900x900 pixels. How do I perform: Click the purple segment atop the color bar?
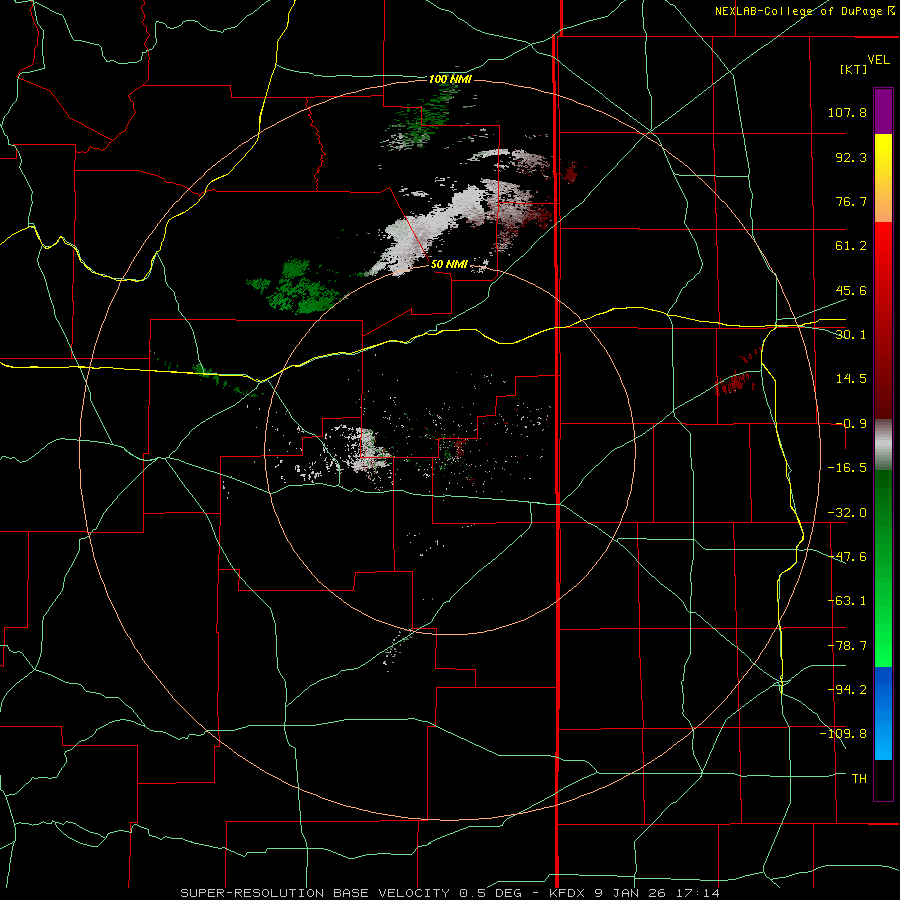click(883, 112)
